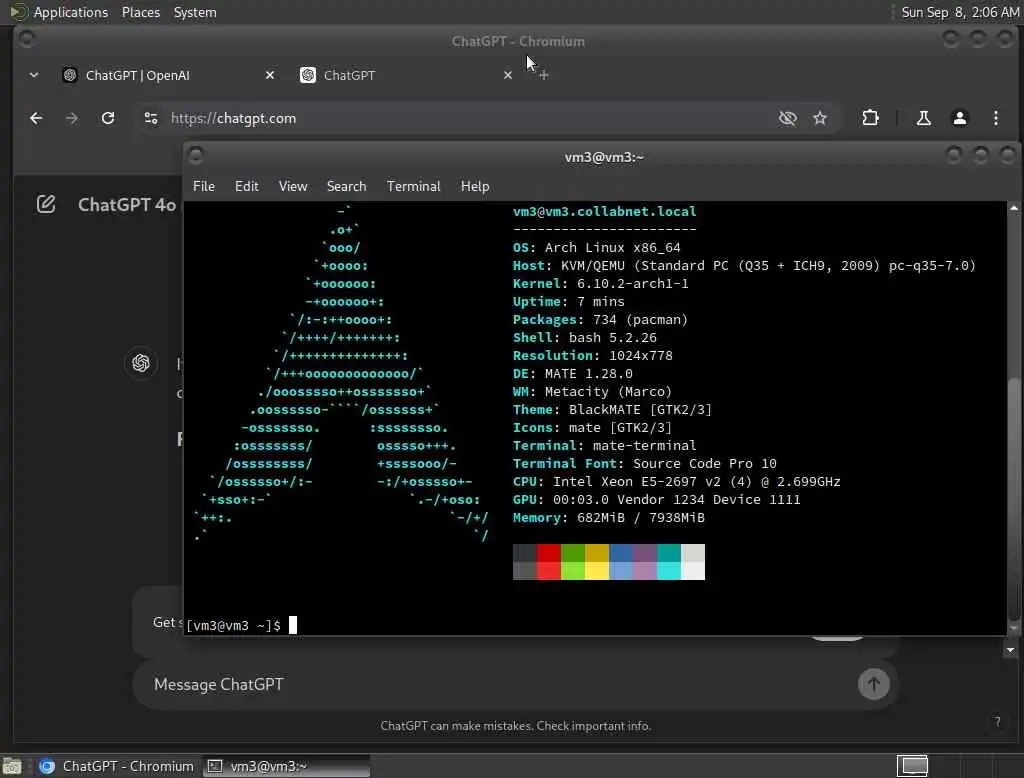Open the profile avatar icon

click(959, 118)
